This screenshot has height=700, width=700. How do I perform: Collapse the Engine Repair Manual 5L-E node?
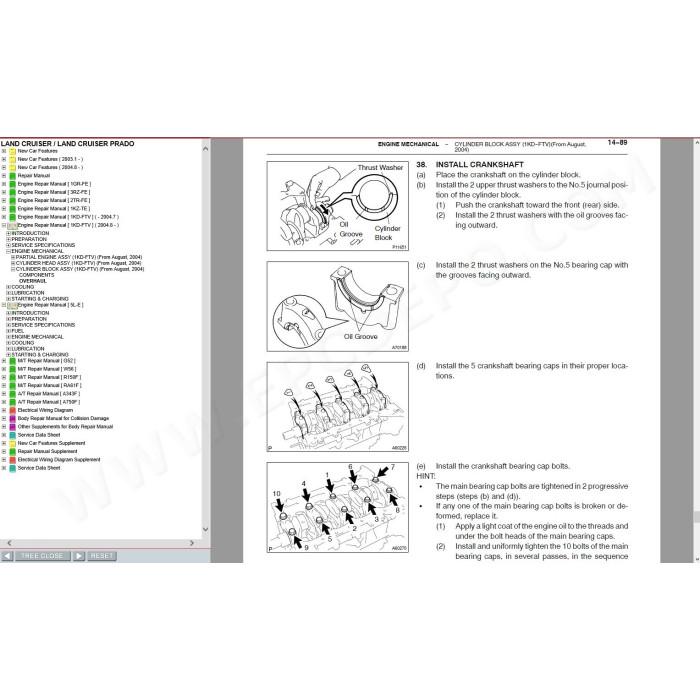pos(4,305)
